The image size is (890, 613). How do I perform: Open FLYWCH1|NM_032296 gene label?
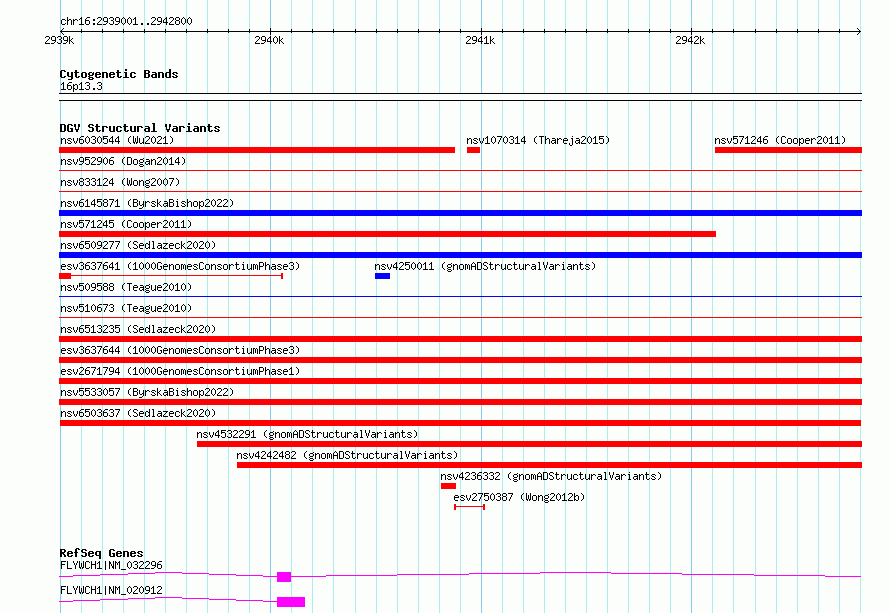point(111,565)
